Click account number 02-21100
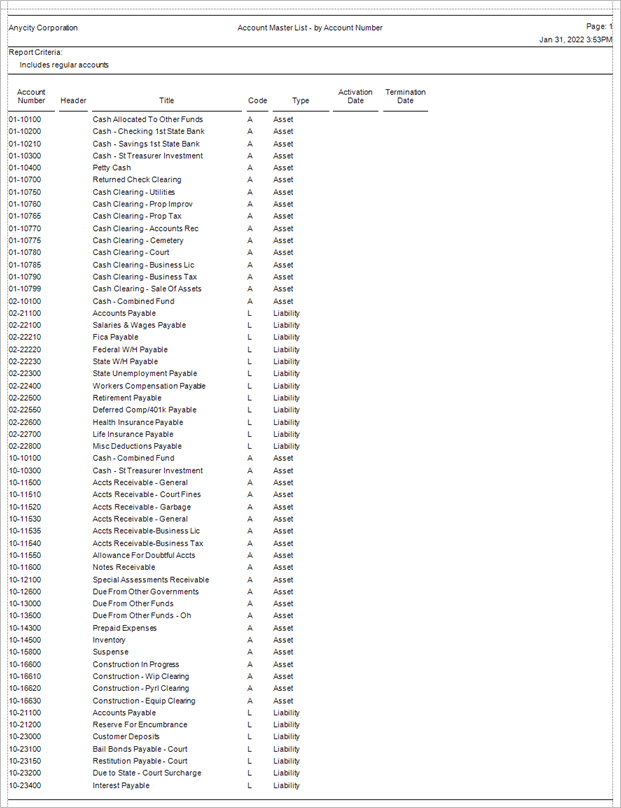Screen dimensions: 621x808 tap(25, 313)
